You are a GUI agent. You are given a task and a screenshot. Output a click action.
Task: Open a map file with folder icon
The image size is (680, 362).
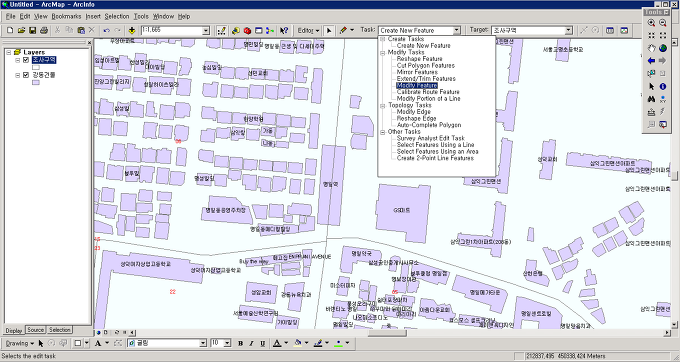tap(21, 30)
